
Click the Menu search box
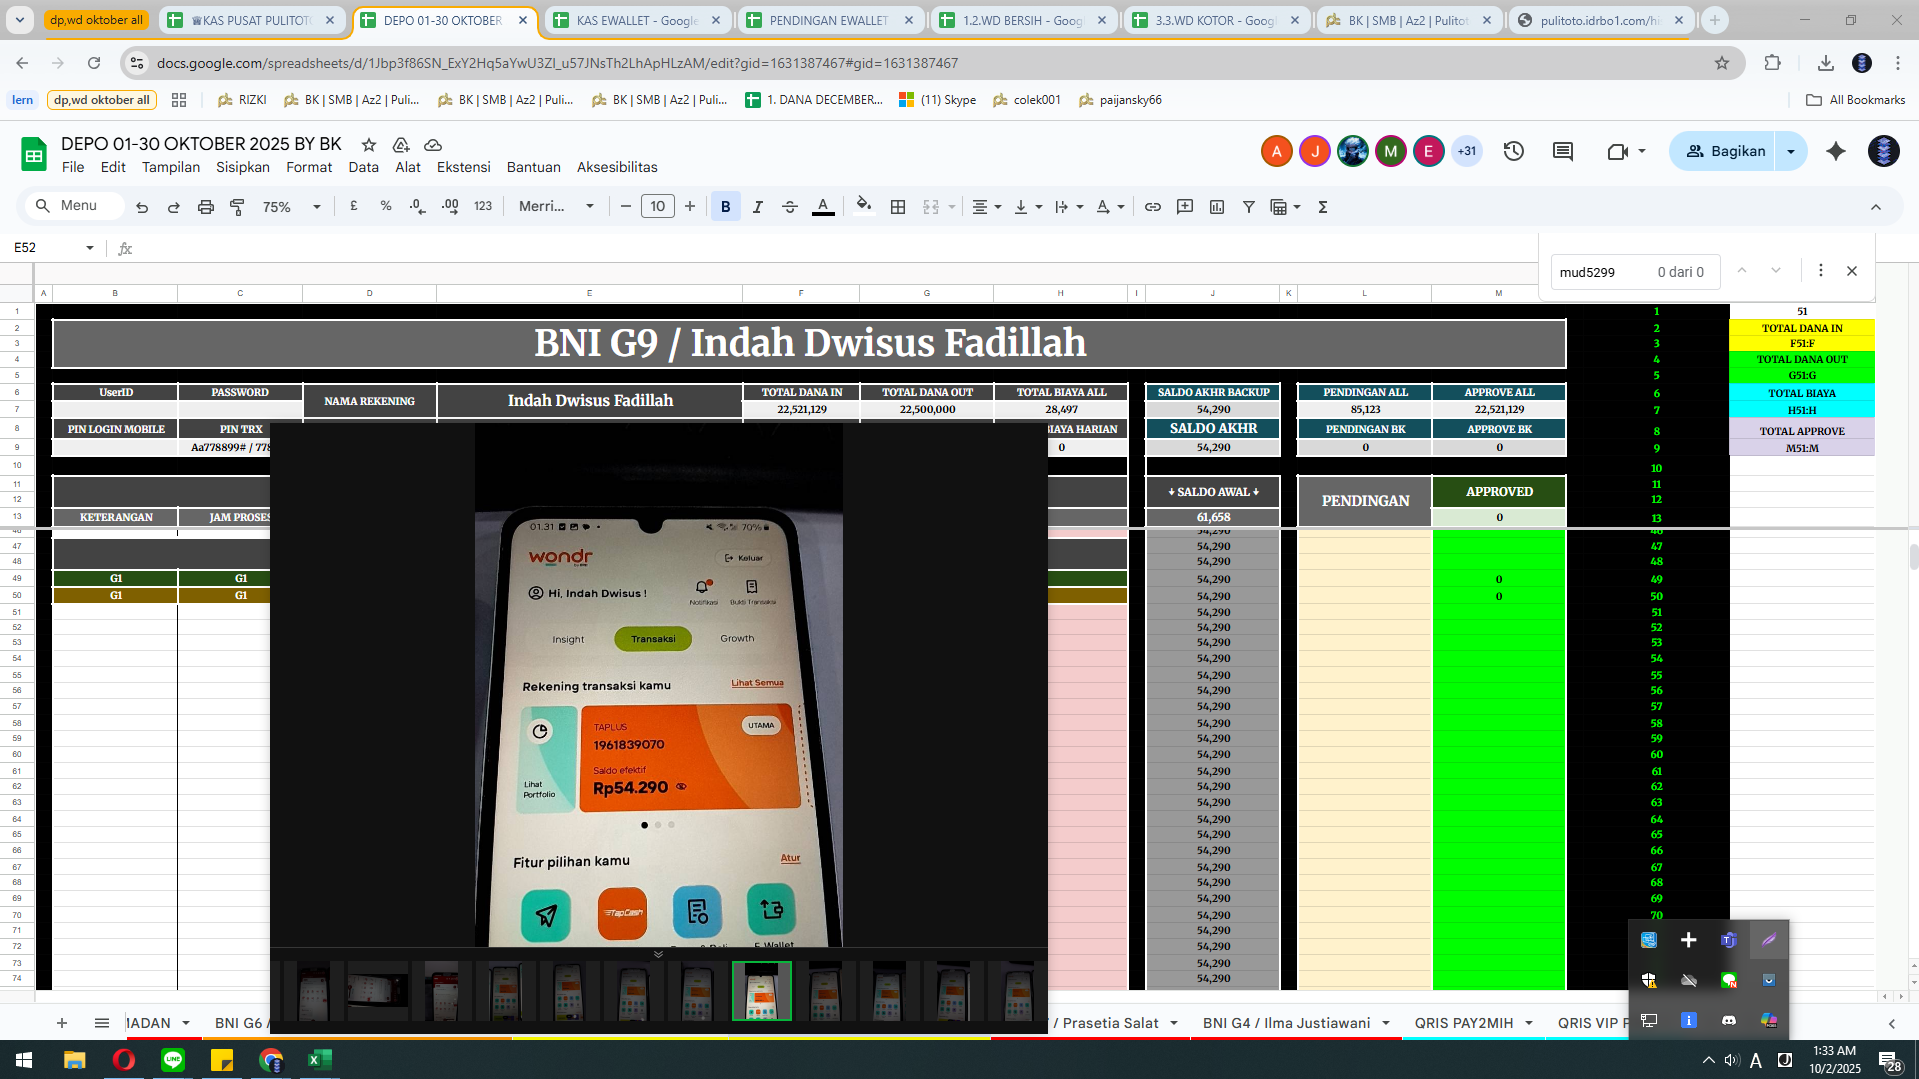point(74,206)
